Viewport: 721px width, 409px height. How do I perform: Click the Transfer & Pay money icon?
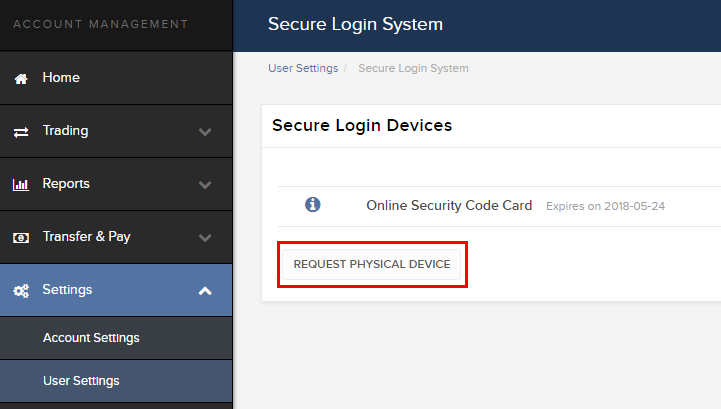click(x=21, y=238)
